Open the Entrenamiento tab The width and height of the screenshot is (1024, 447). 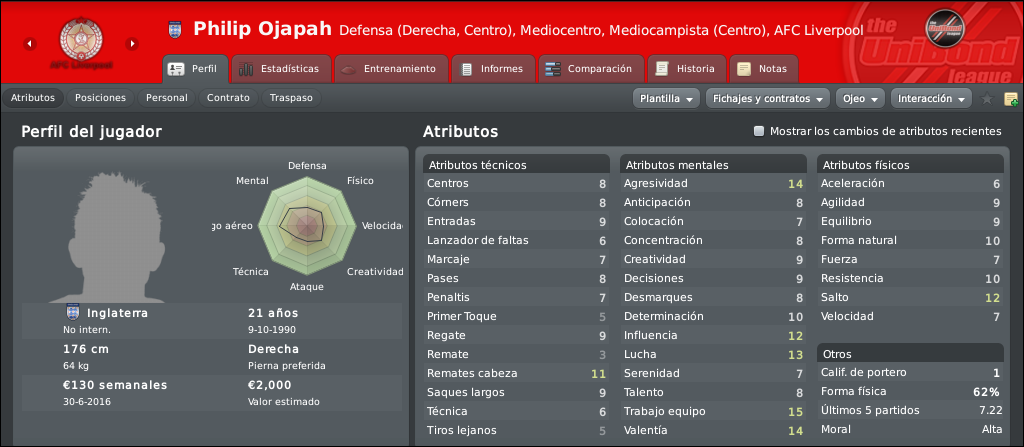pyautogui.click(x=391, y=69)
